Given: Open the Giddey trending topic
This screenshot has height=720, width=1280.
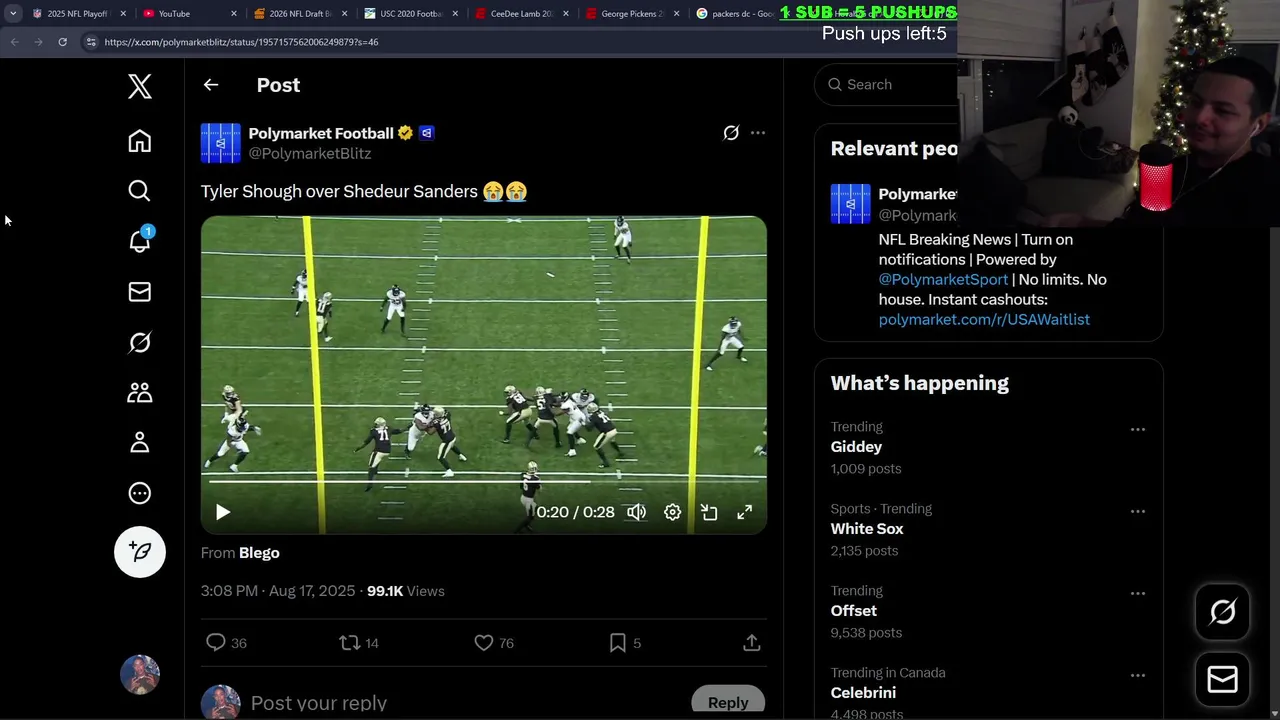Looking at the screenshot, I should 856,447.
